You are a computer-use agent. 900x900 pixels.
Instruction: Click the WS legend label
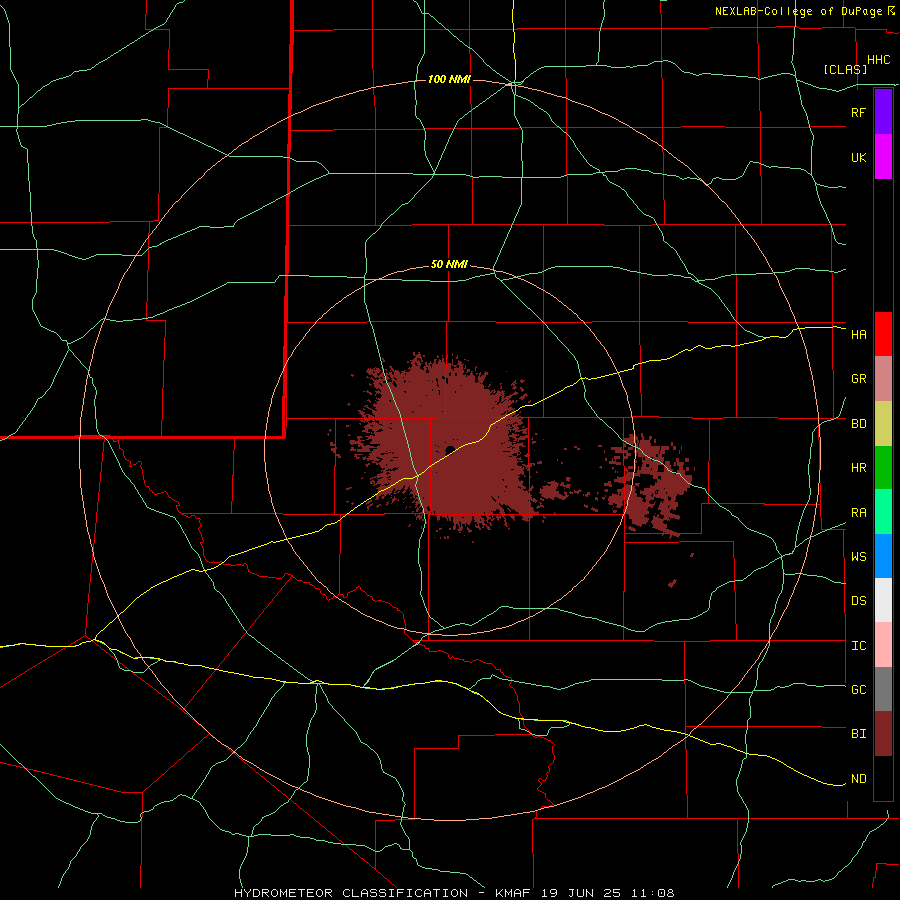(858, 557)
